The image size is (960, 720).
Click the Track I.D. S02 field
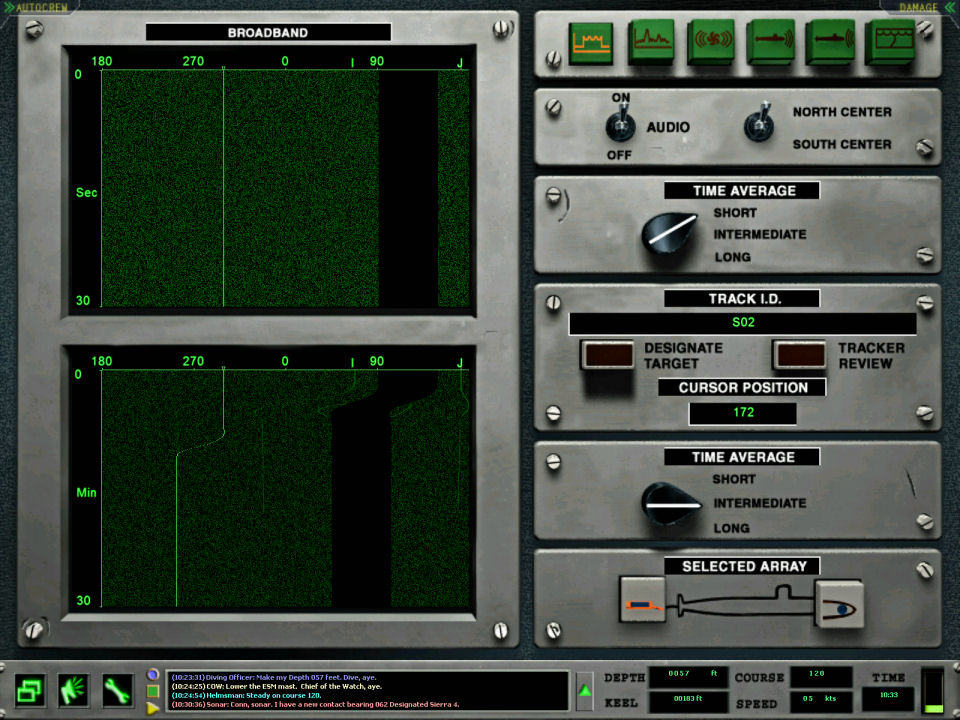point(742,324)
